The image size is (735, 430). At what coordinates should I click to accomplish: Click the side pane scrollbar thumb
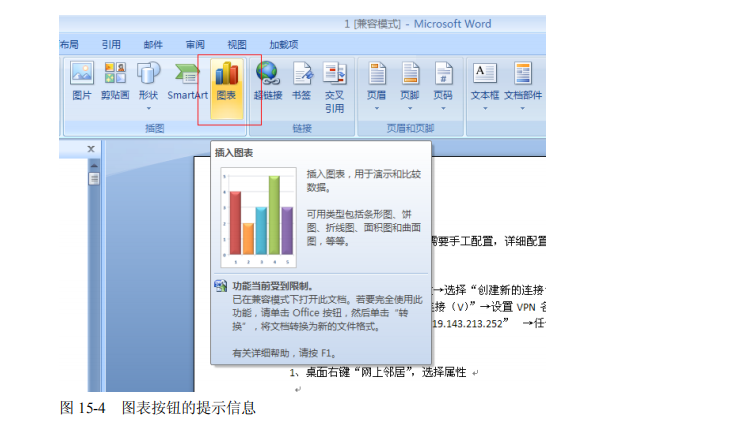pos(94,178)
